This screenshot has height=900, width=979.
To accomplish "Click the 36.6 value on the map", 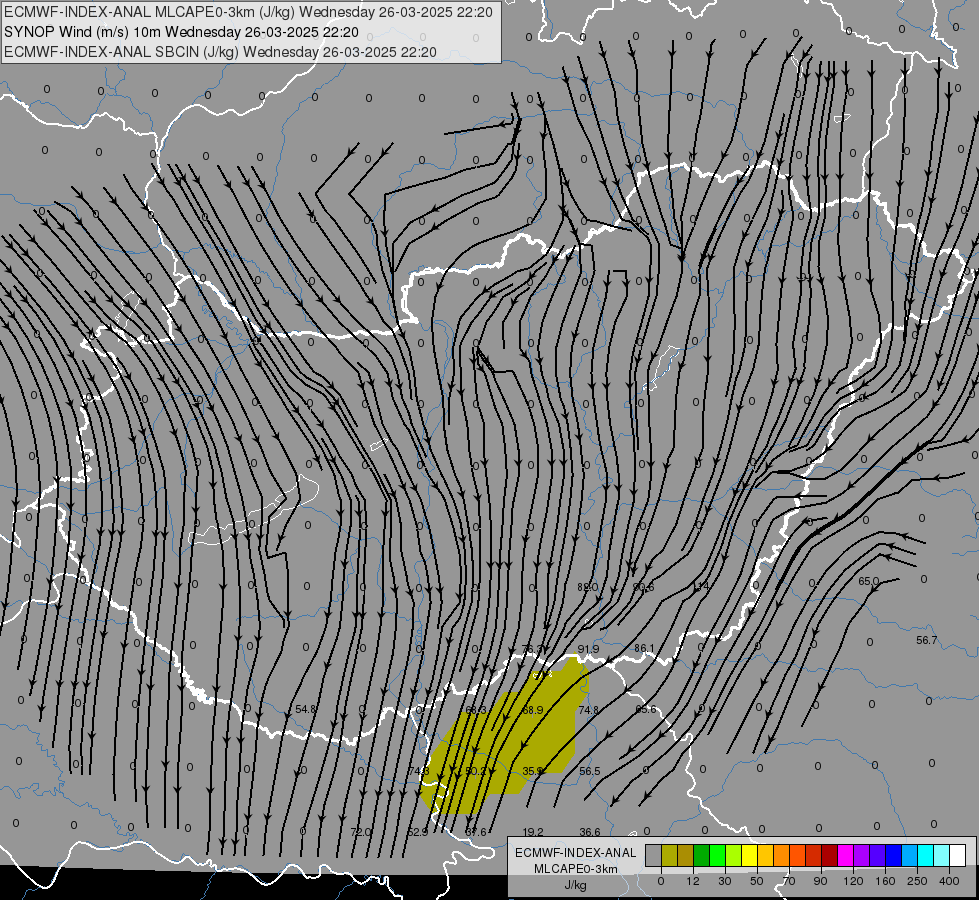I will click(x=590, y=831).
